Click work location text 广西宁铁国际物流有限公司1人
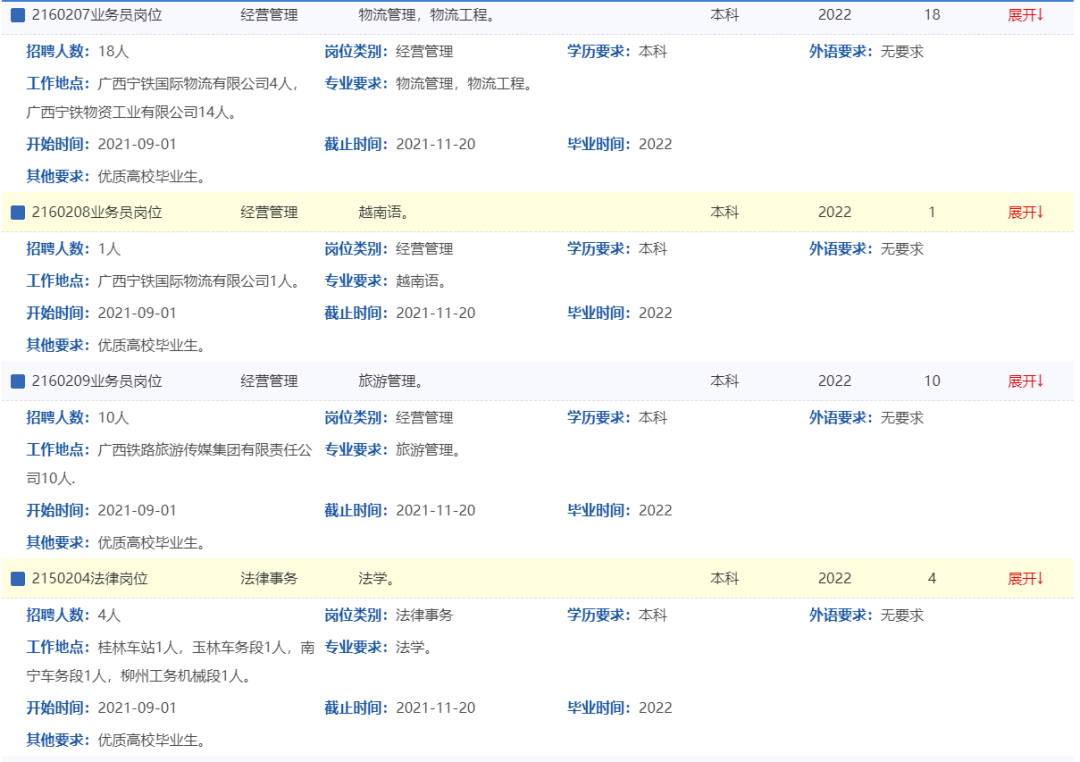The width and height of the screenshot is (1080, 762). pyautogui.click(x=200, y=281)
